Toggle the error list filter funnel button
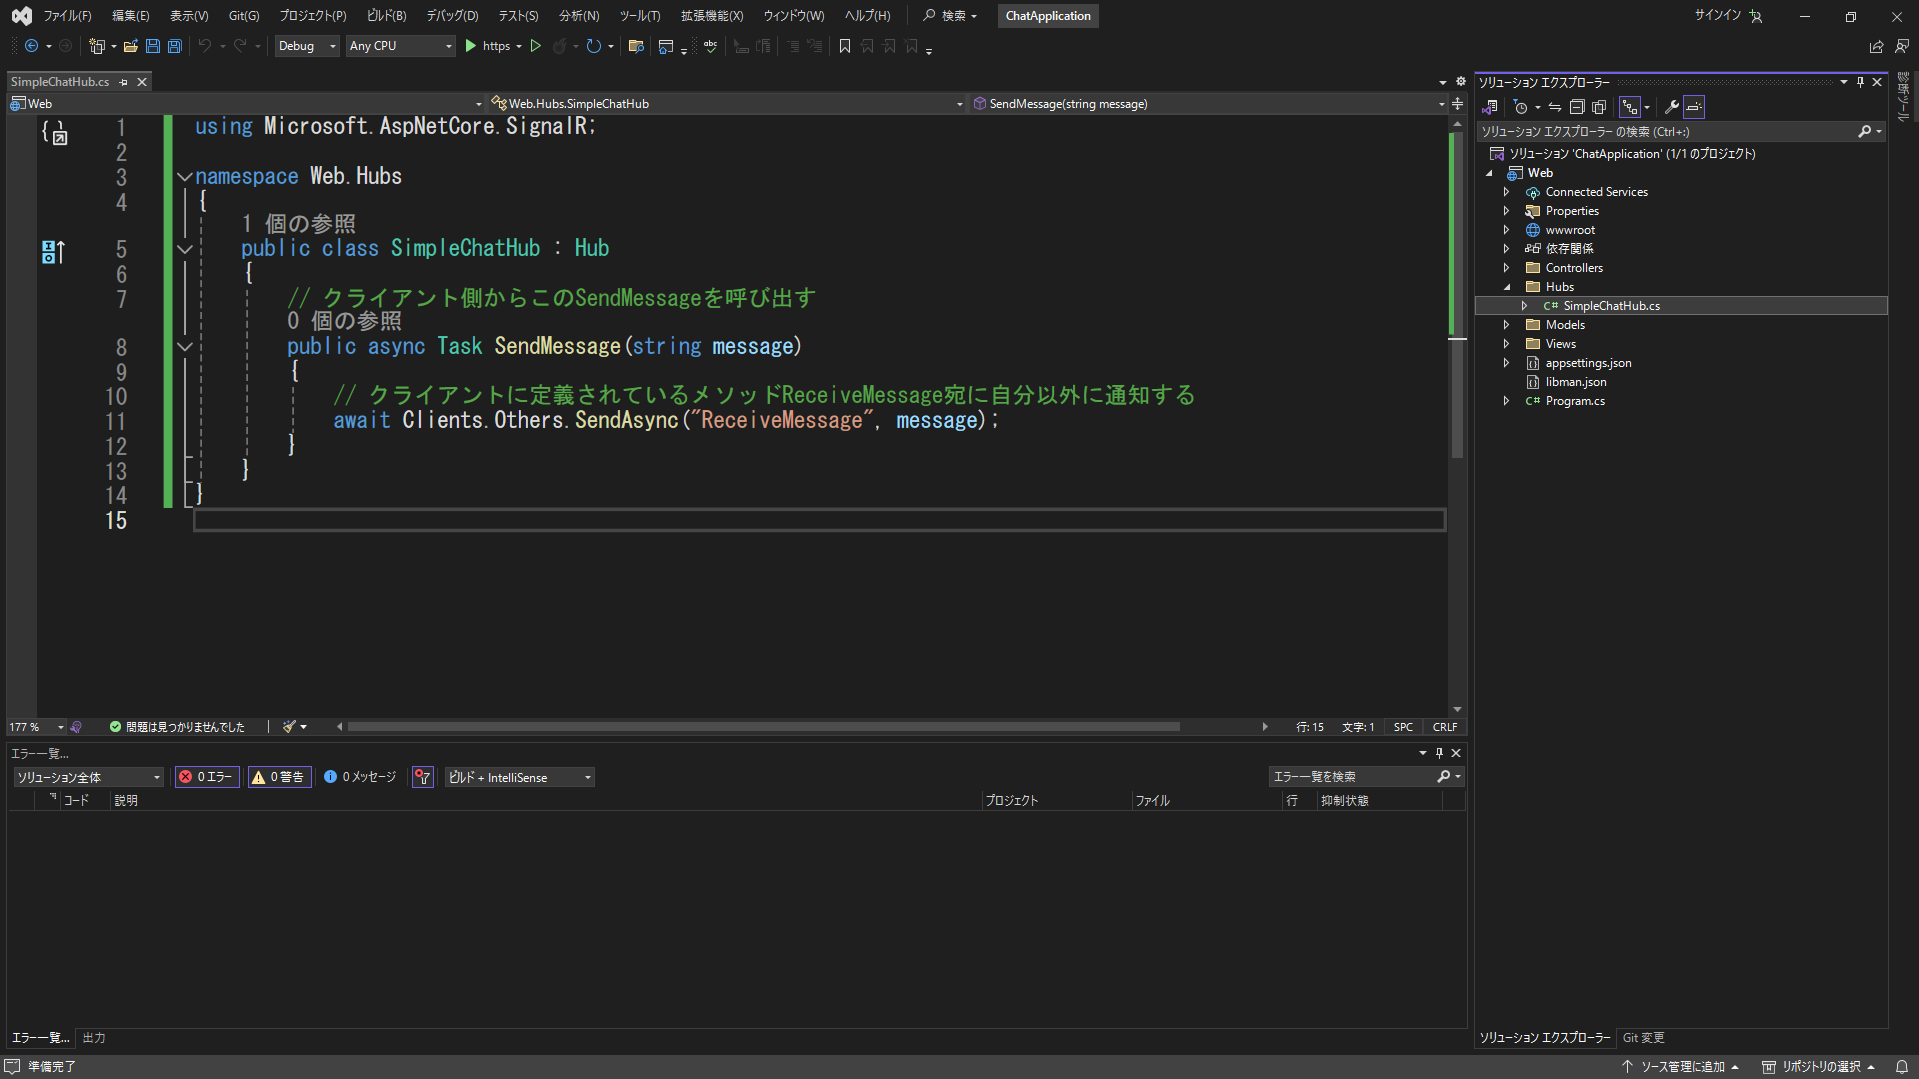1919x1079 pixels. point(423,777)
